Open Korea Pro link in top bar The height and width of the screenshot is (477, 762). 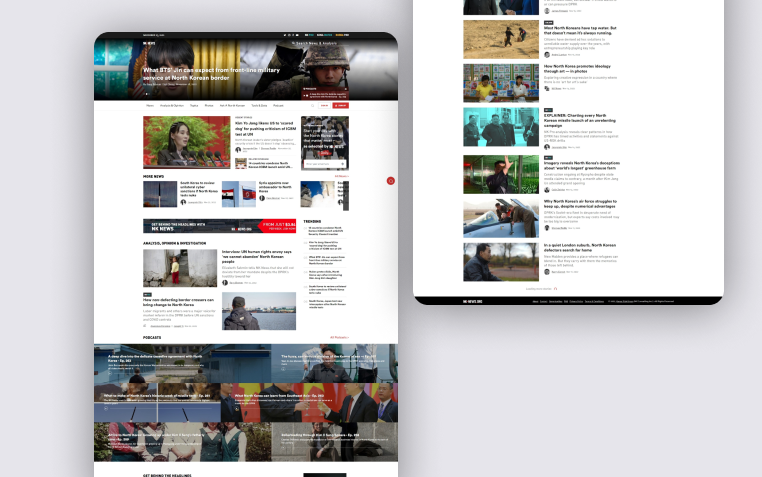tap(342, 35)
